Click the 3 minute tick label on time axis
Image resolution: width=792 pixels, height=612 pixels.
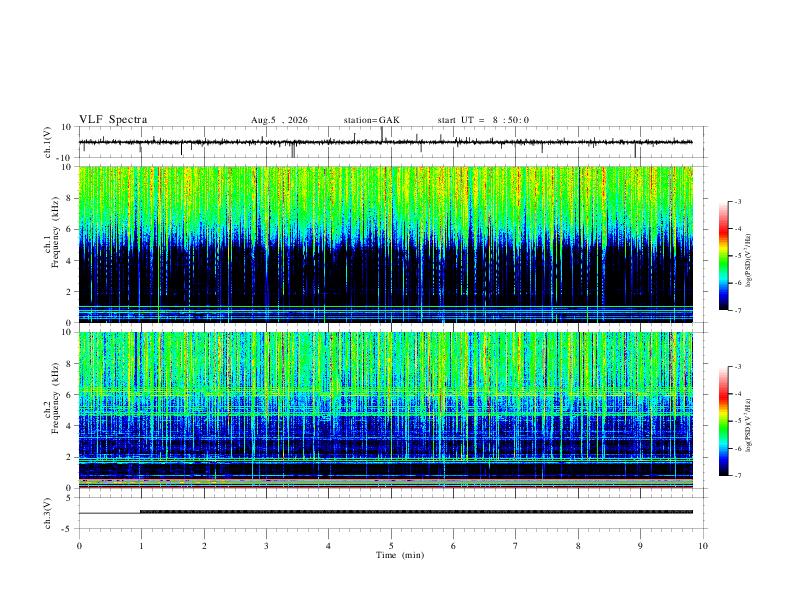click(x=266, y=546)
